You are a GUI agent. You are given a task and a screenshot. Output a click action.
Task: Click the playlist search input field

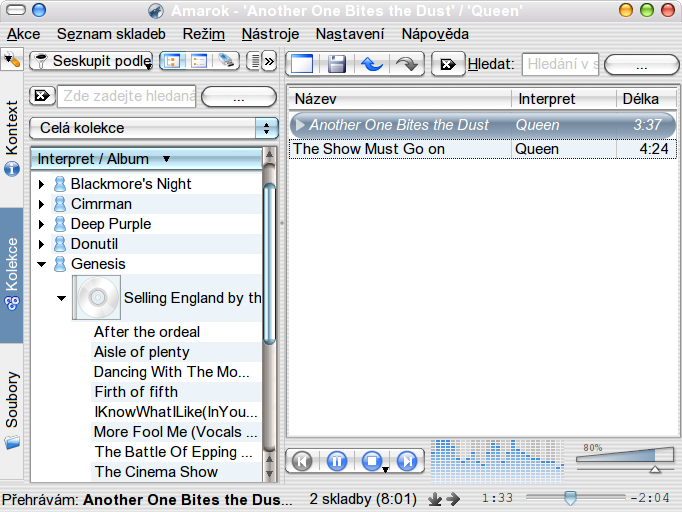pyautogui.click(x=560, y=64)
